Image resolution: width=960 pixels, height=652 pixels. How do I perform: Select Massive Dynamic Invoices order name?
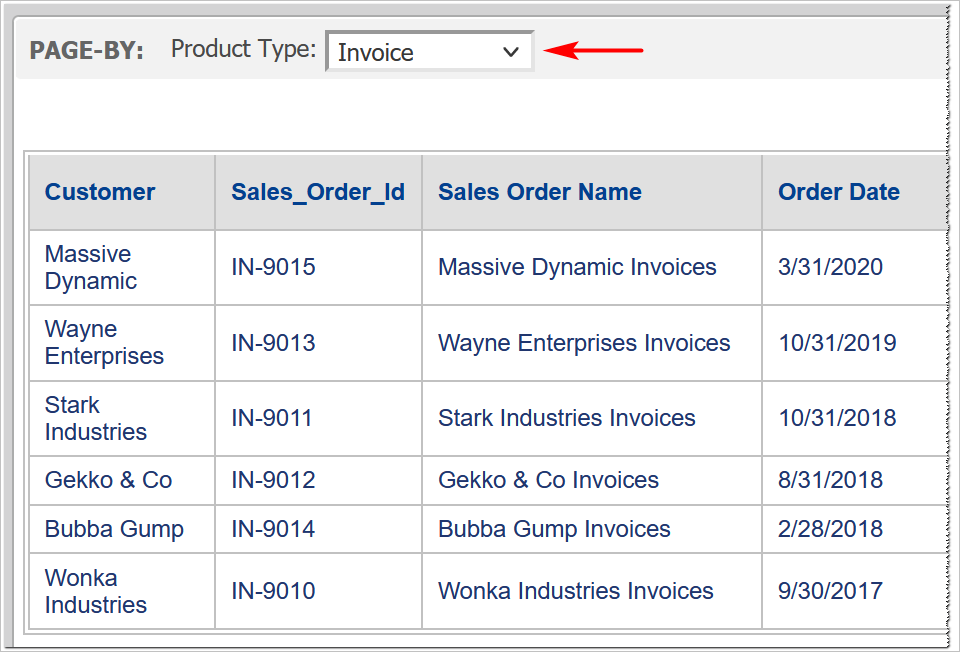point(577,267)
